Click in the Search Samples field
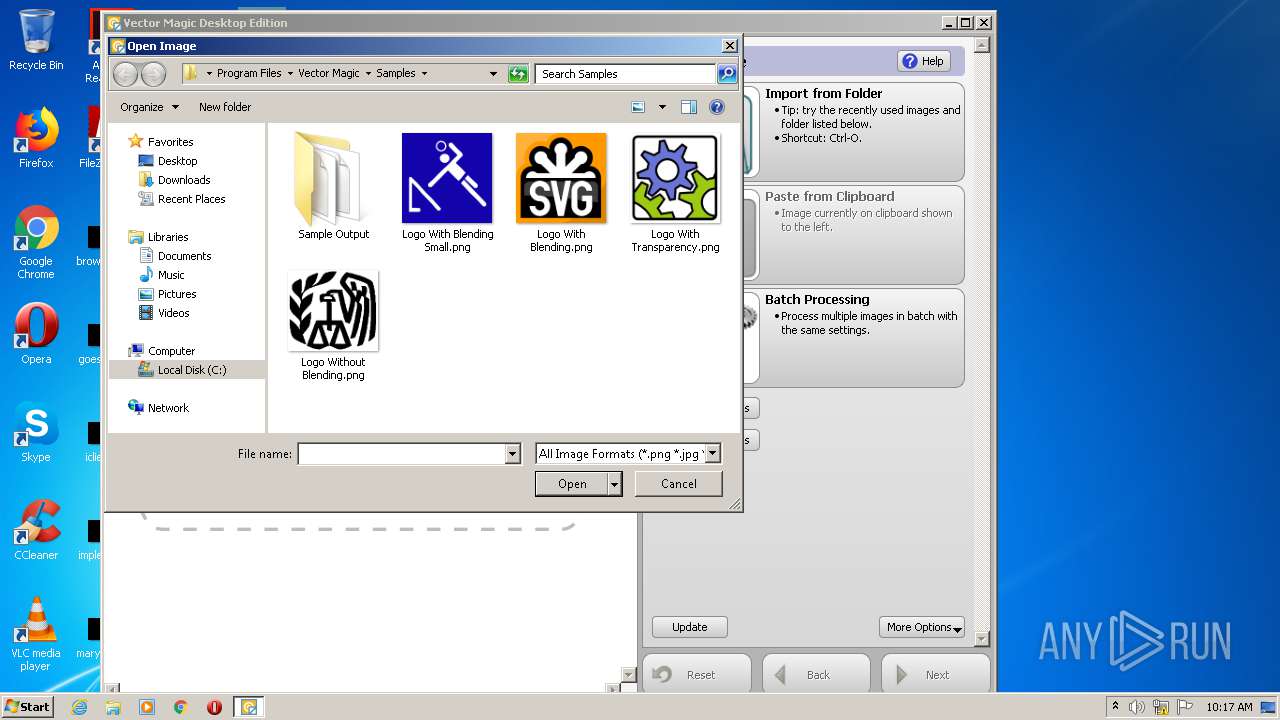Image resolution: width=1280 pixels, height=720 pixels. click(626, 73)
